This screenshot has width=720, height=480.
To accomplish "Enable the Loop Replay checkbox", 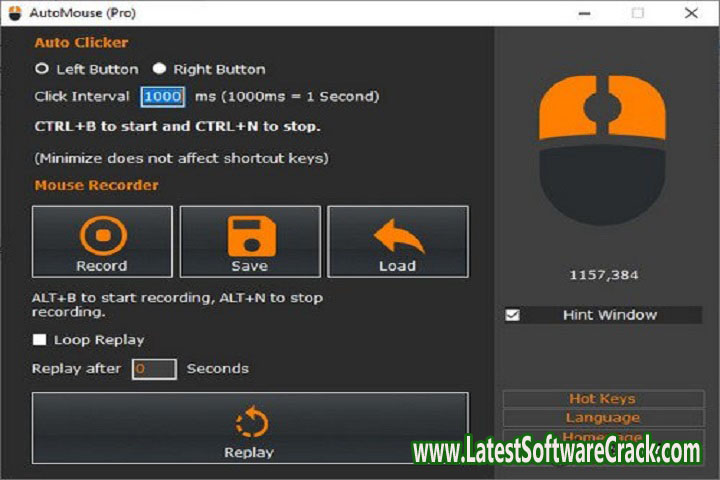I will click(x=40, y=340).
